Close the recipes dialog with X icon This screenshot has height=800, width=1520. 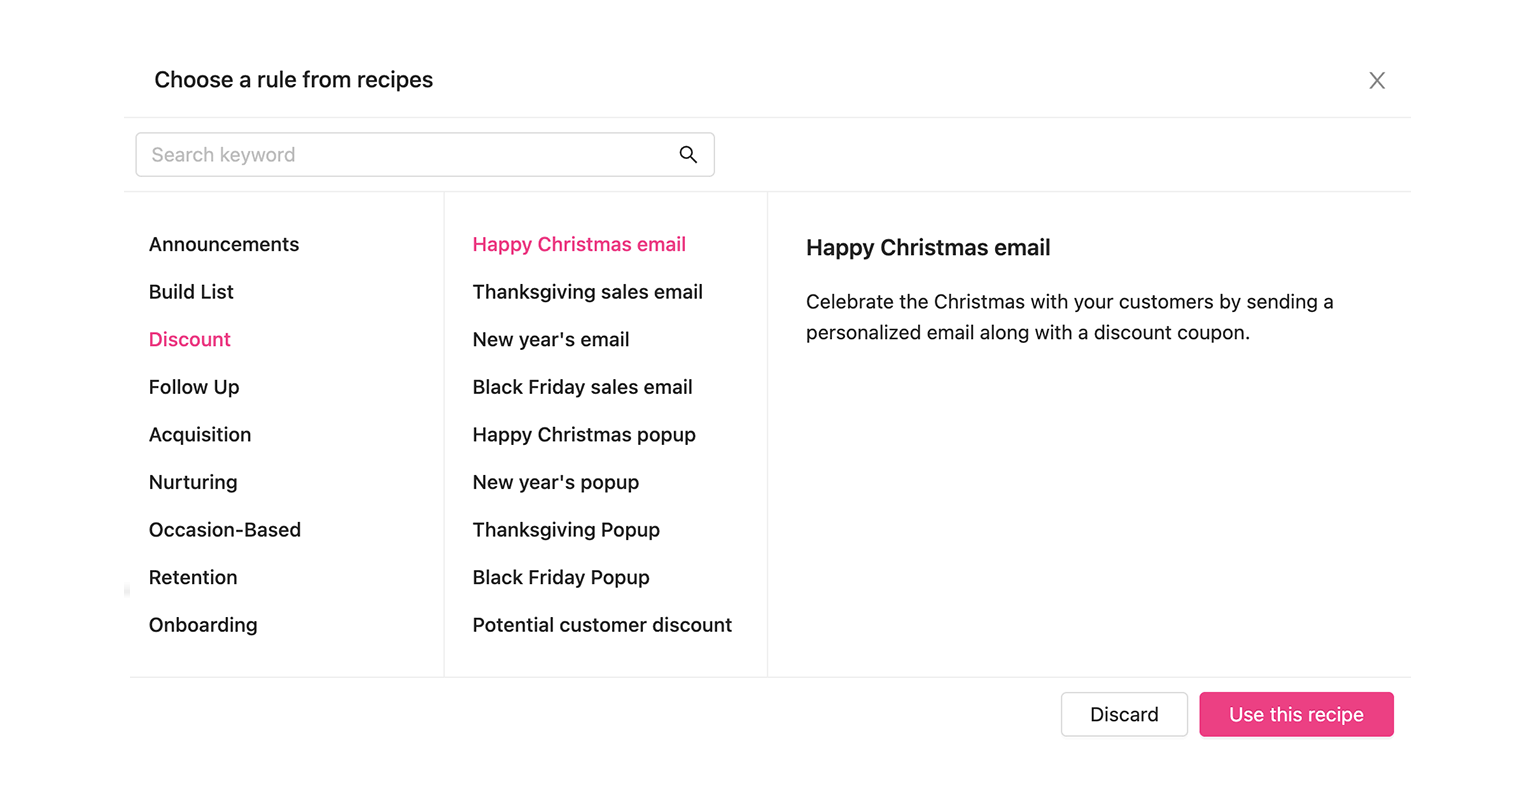1377,80
